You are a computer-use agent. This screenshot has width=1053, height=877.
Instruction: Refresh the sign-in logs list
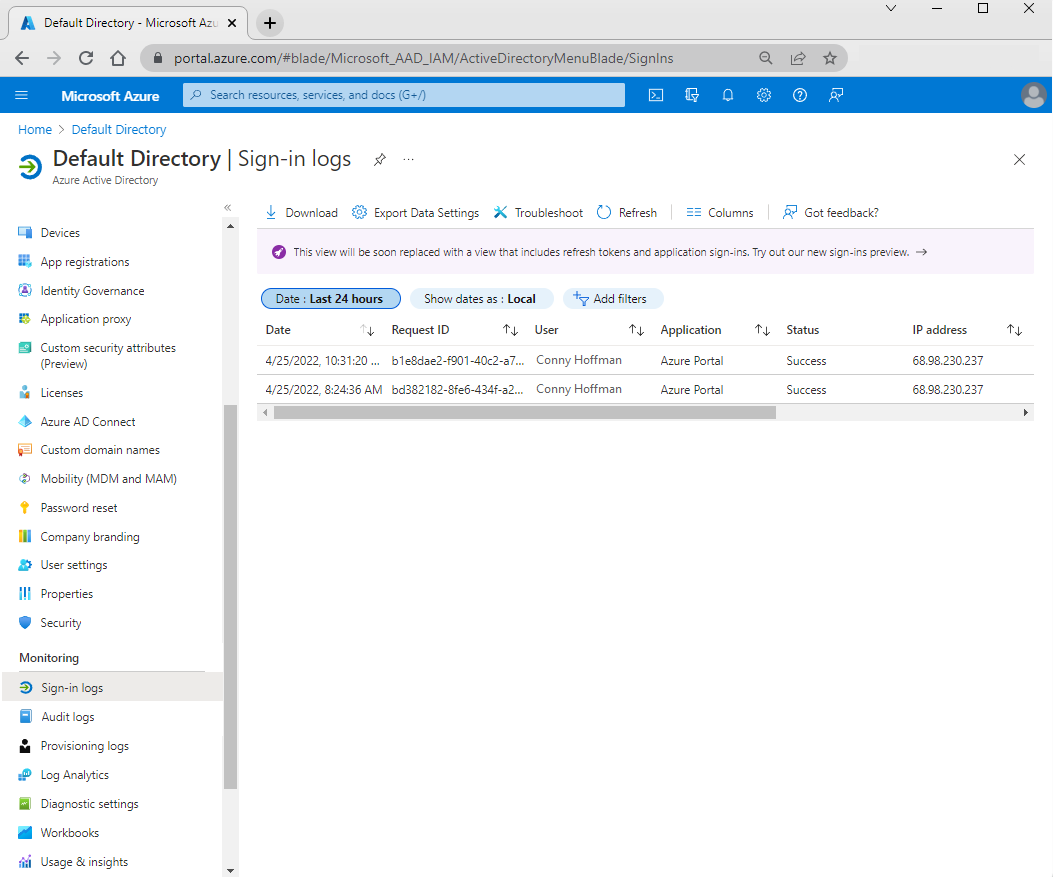coord(627,213)
